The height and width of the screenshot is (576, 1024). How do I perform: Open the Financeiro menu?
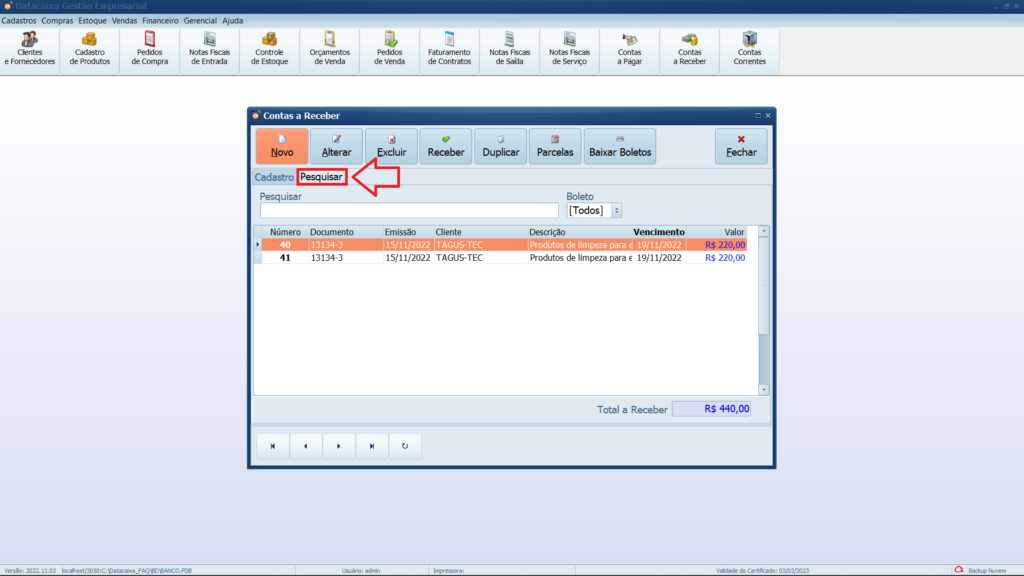click(x=160, y=20)
